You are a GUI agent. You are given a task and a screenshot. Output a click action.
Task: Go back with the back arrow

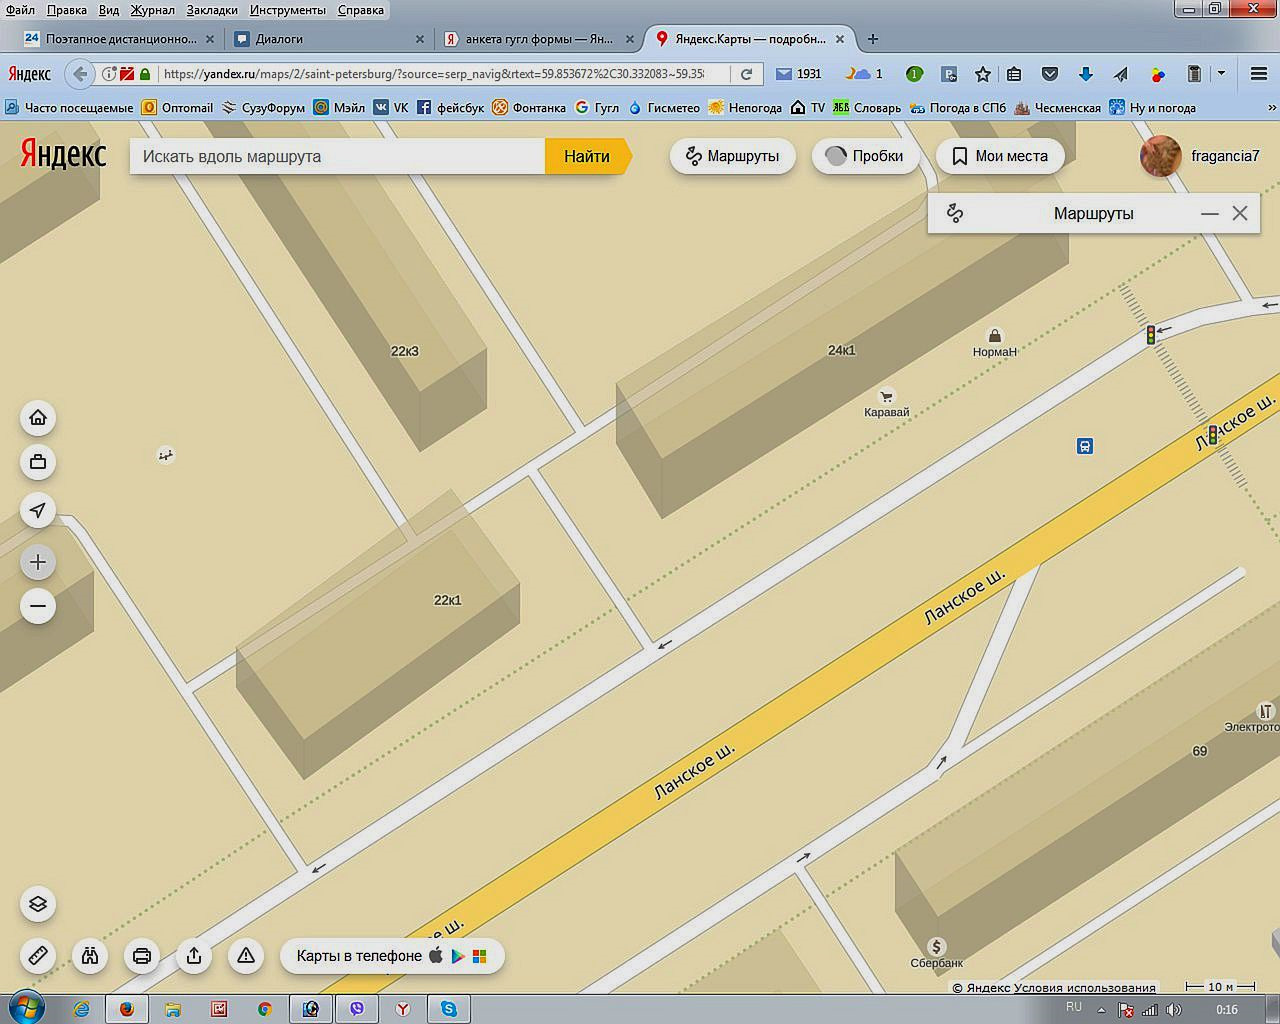(80, 74)
